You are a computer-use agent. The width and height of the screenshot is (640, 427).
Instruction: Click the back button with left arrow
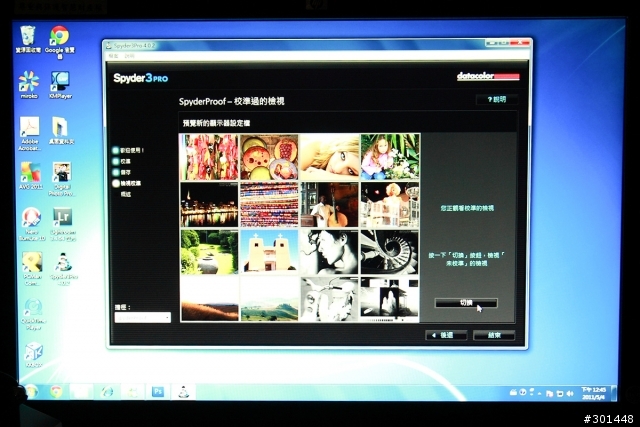pyautogui.click(x=446, y=335)
